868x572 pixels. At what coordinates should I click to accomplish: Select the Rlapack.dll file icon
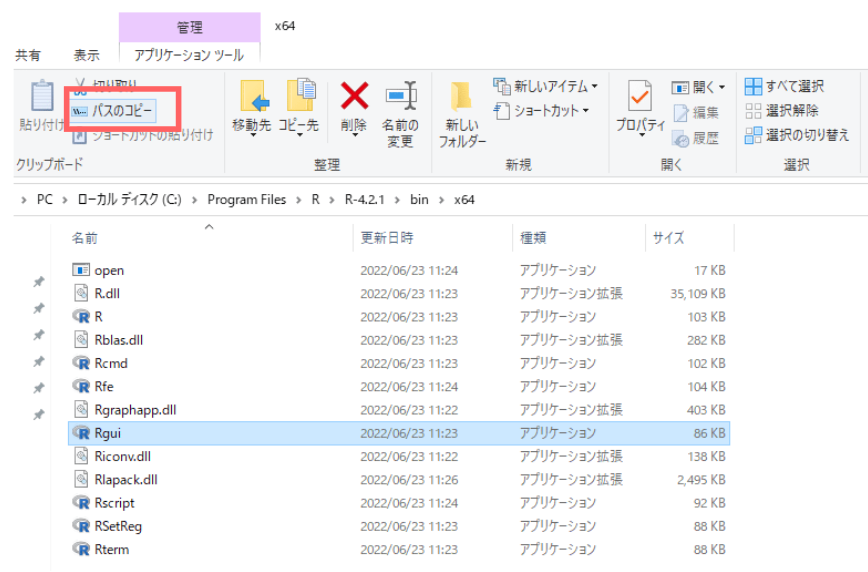(x=81, y=480)
